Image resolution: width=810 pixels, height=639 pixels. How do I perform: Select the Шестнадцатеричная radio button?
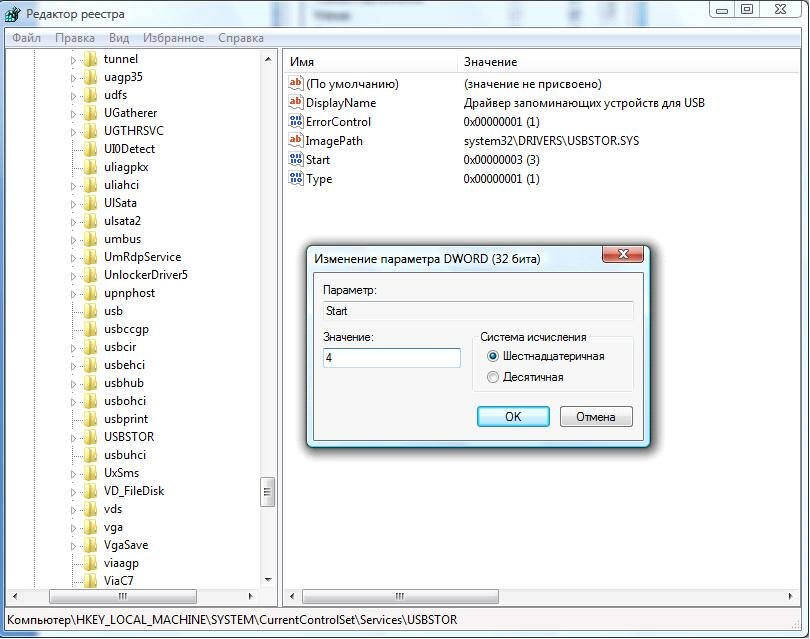(493, 356)
